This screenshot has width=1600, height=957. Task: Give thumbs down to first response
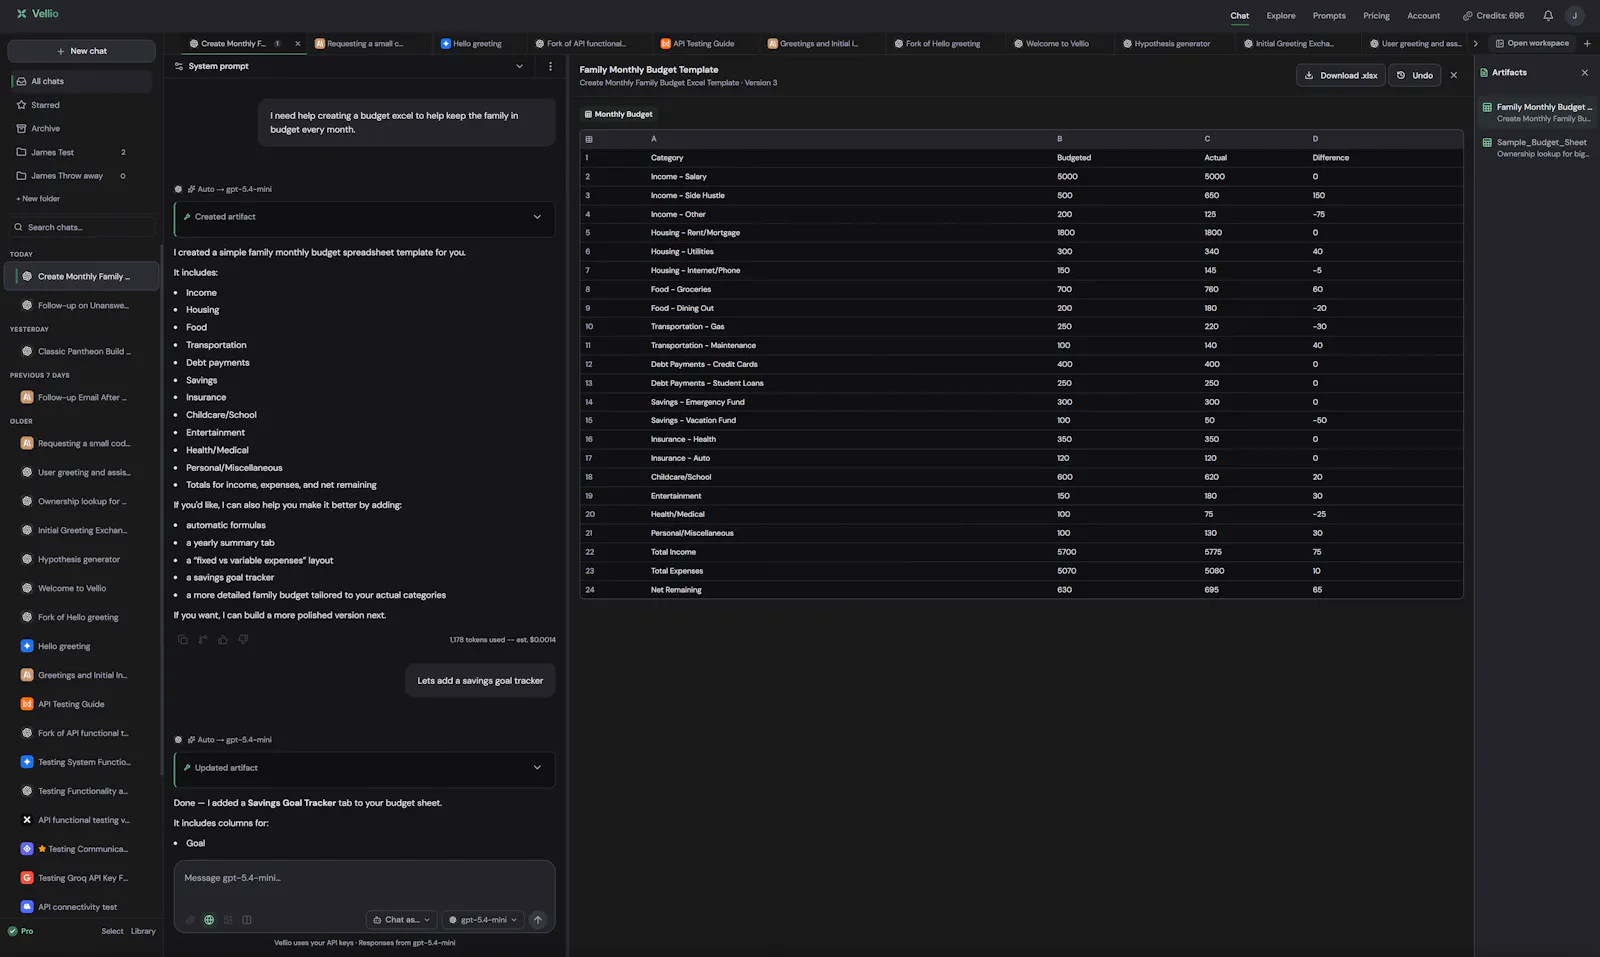(243, 640)
